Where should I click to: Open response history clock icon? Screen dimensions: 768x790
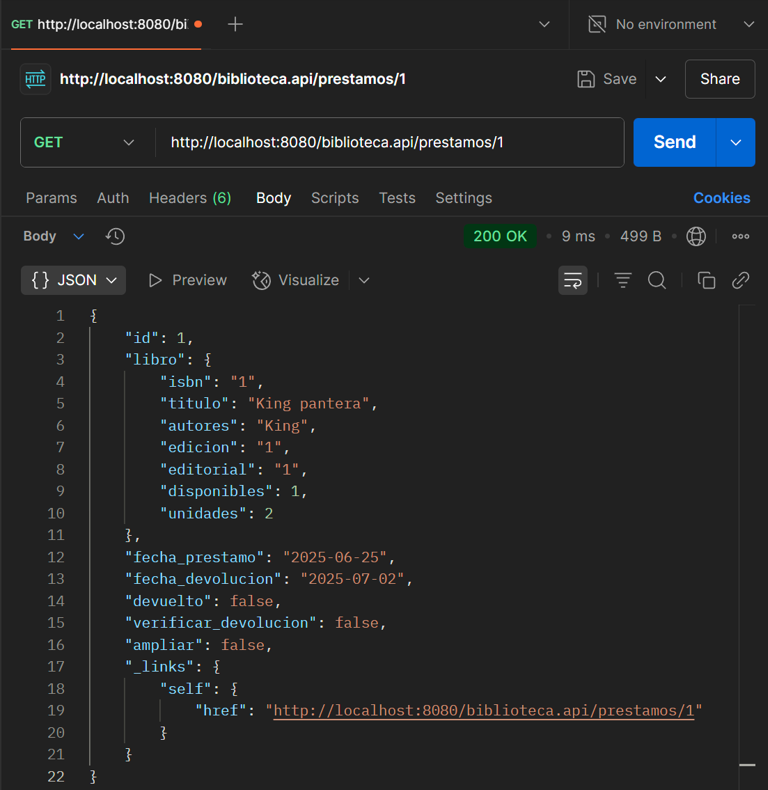[115, 236]
